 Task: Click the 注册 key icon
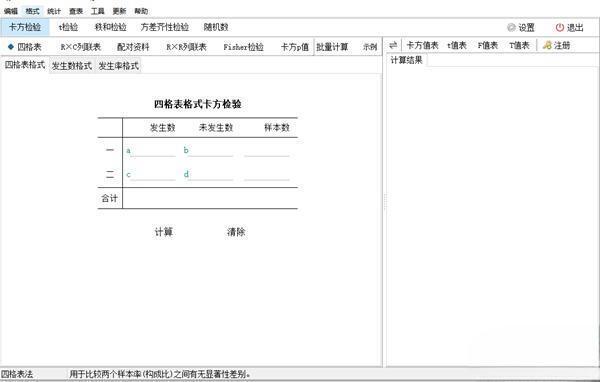click(x=547, y=46)
